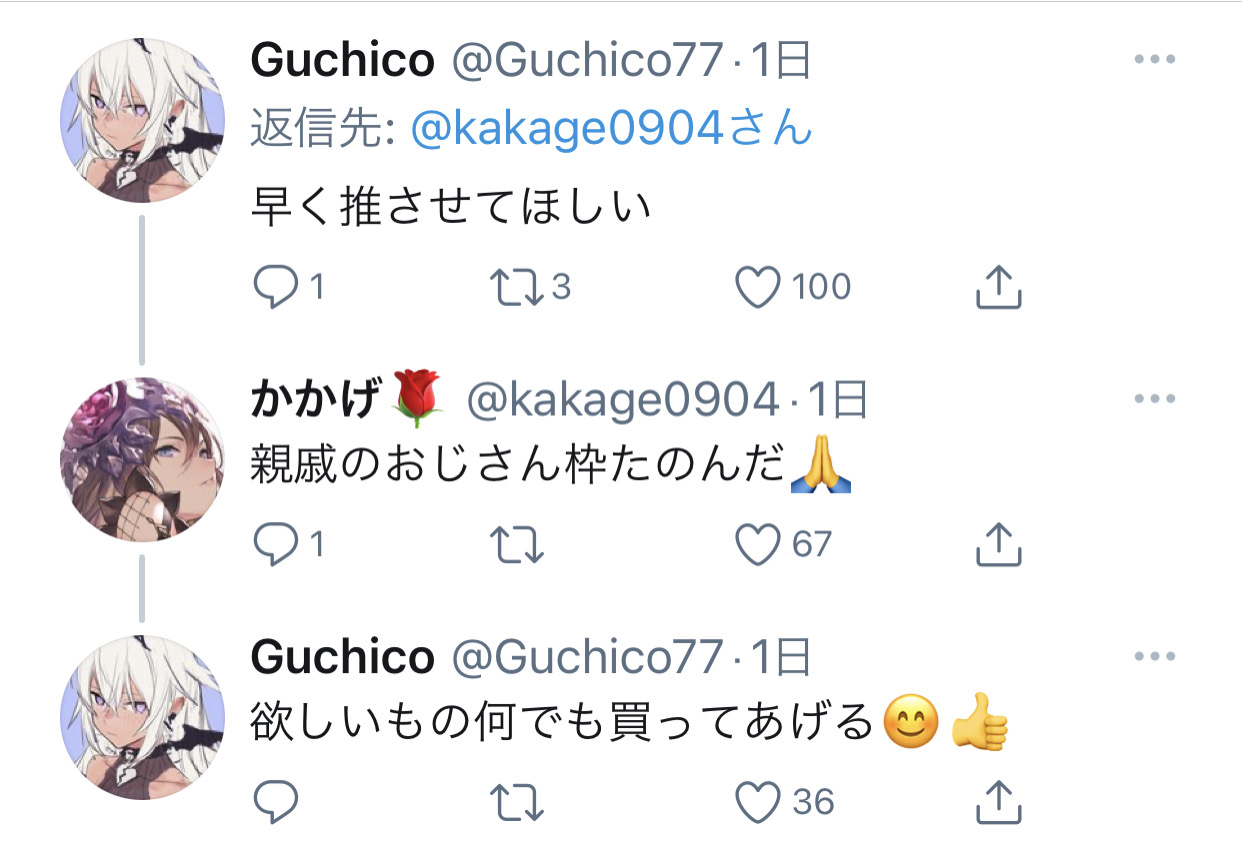Open かかげ's profile picture
Viewport: 1242px width, 845px height.
142,460
